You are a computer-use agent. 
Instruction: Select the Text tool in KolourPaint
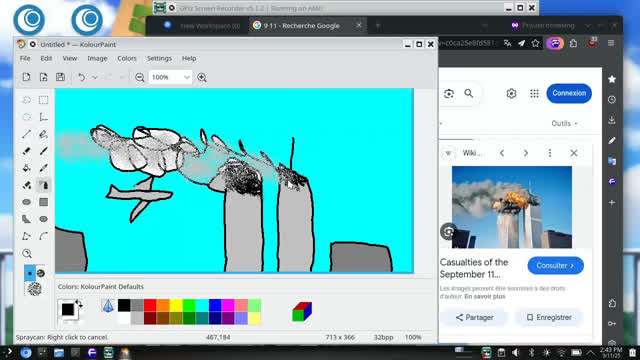[43, 117]
